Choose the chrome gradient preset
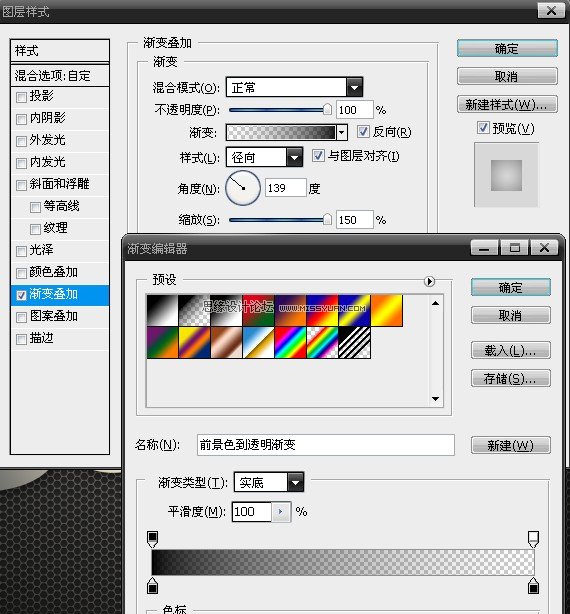 click(258, 343)
